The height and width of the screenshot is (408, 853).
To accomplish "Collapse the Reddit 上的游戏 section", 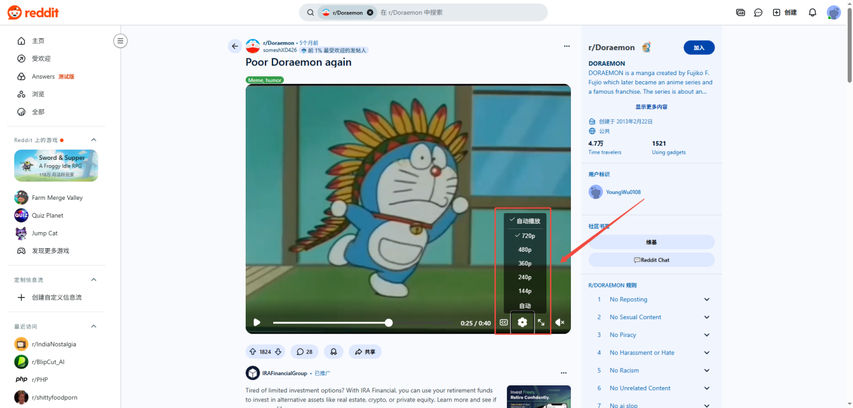I will tap(93, 140).
